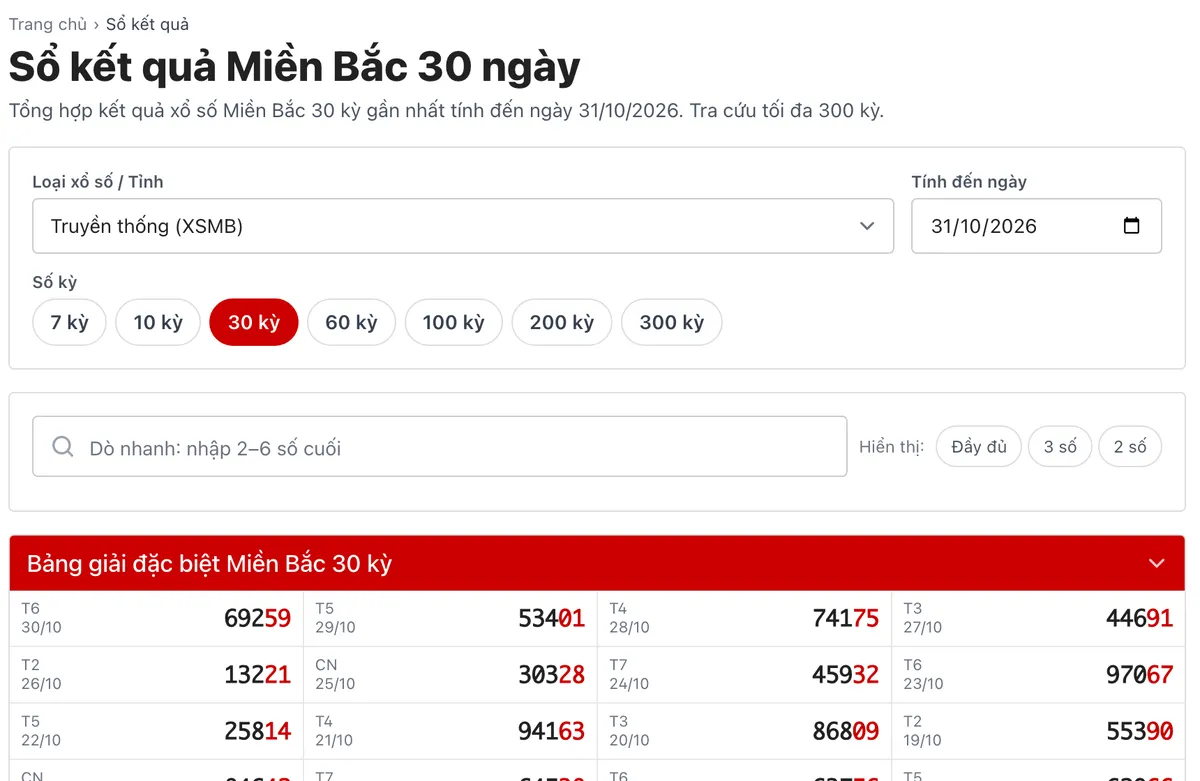Click the T5 22/10 date label
Image resolution: width=1200 pixels, height=781 pixels.
point(41,731)
